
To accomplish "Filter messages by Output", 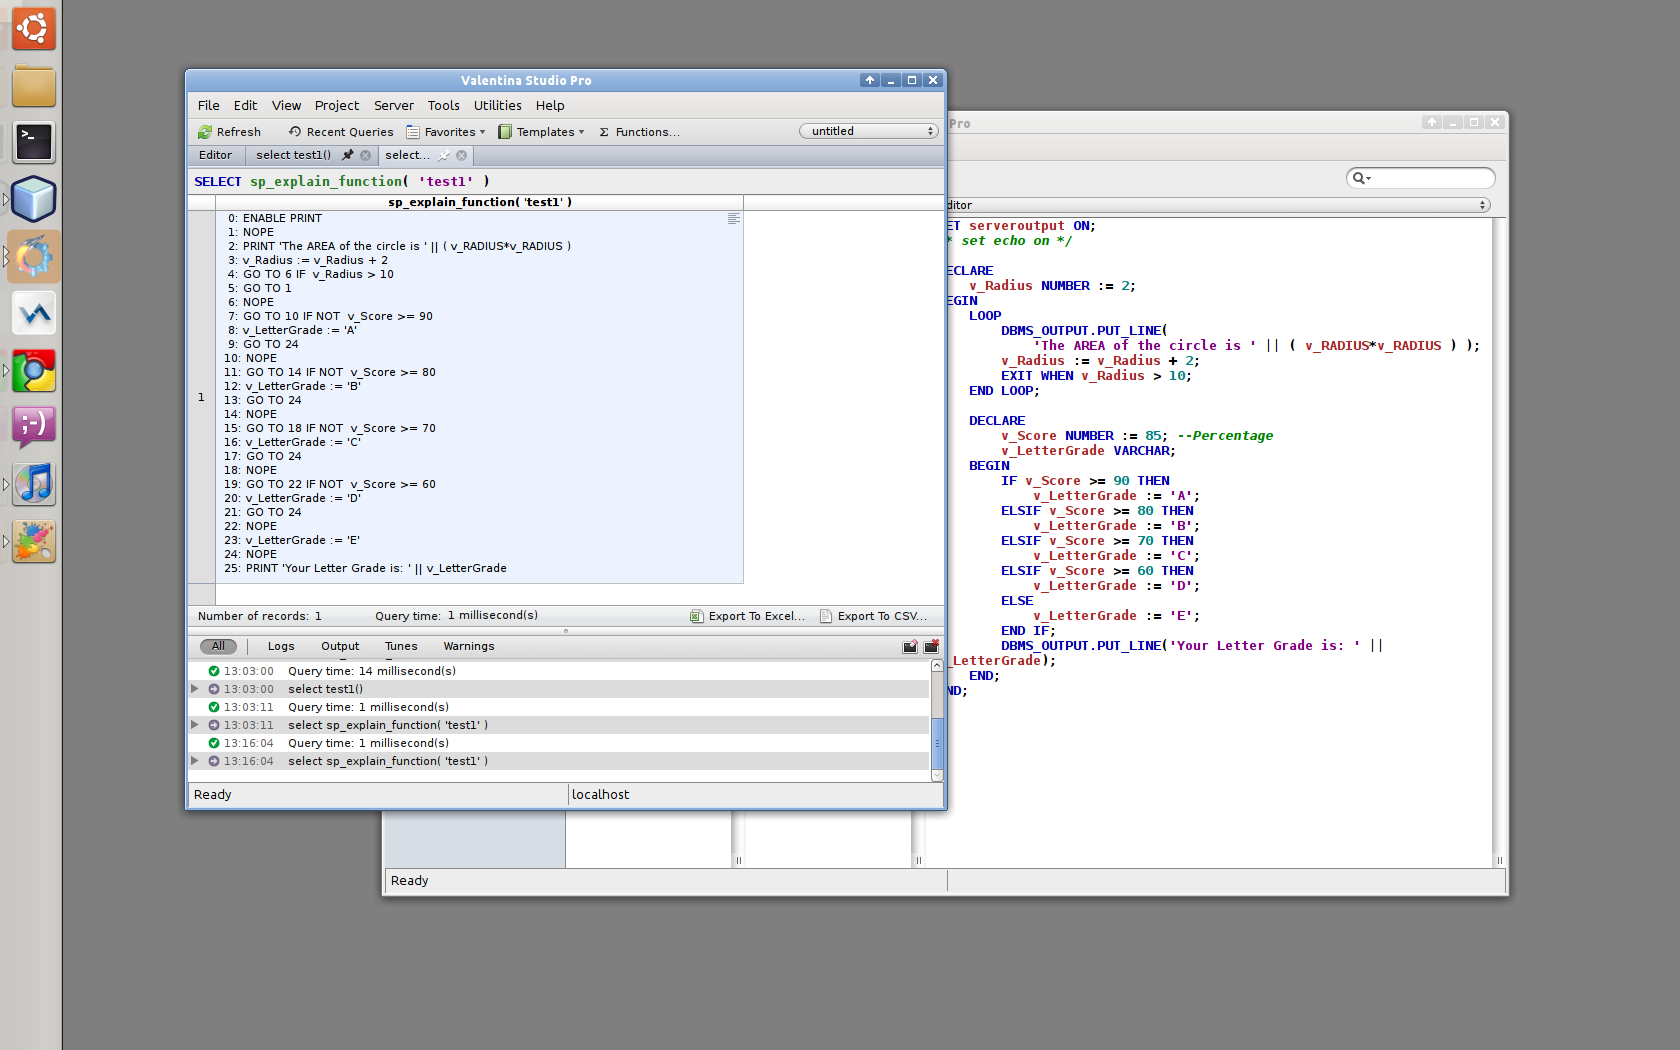I will point(340,646).
